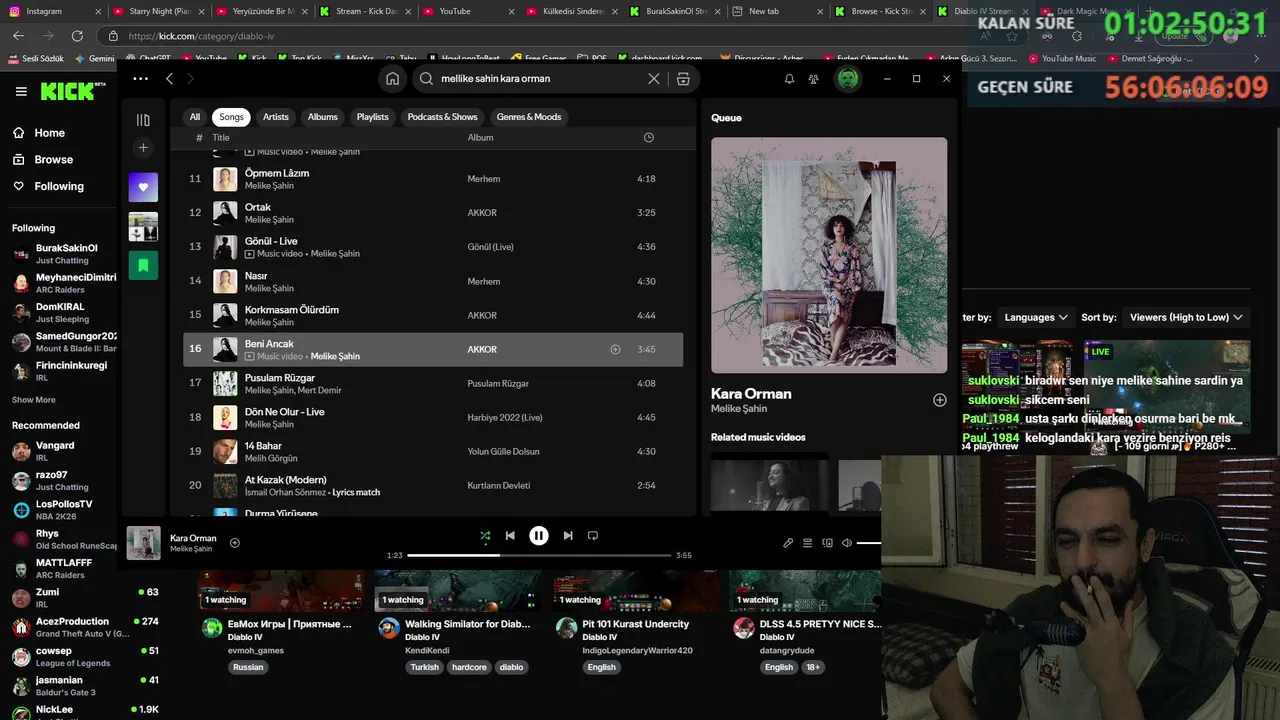The height and width of the screenshot is (720, 1280).
Task: Open Spotify notifications bell
Action: click(789, 78)
